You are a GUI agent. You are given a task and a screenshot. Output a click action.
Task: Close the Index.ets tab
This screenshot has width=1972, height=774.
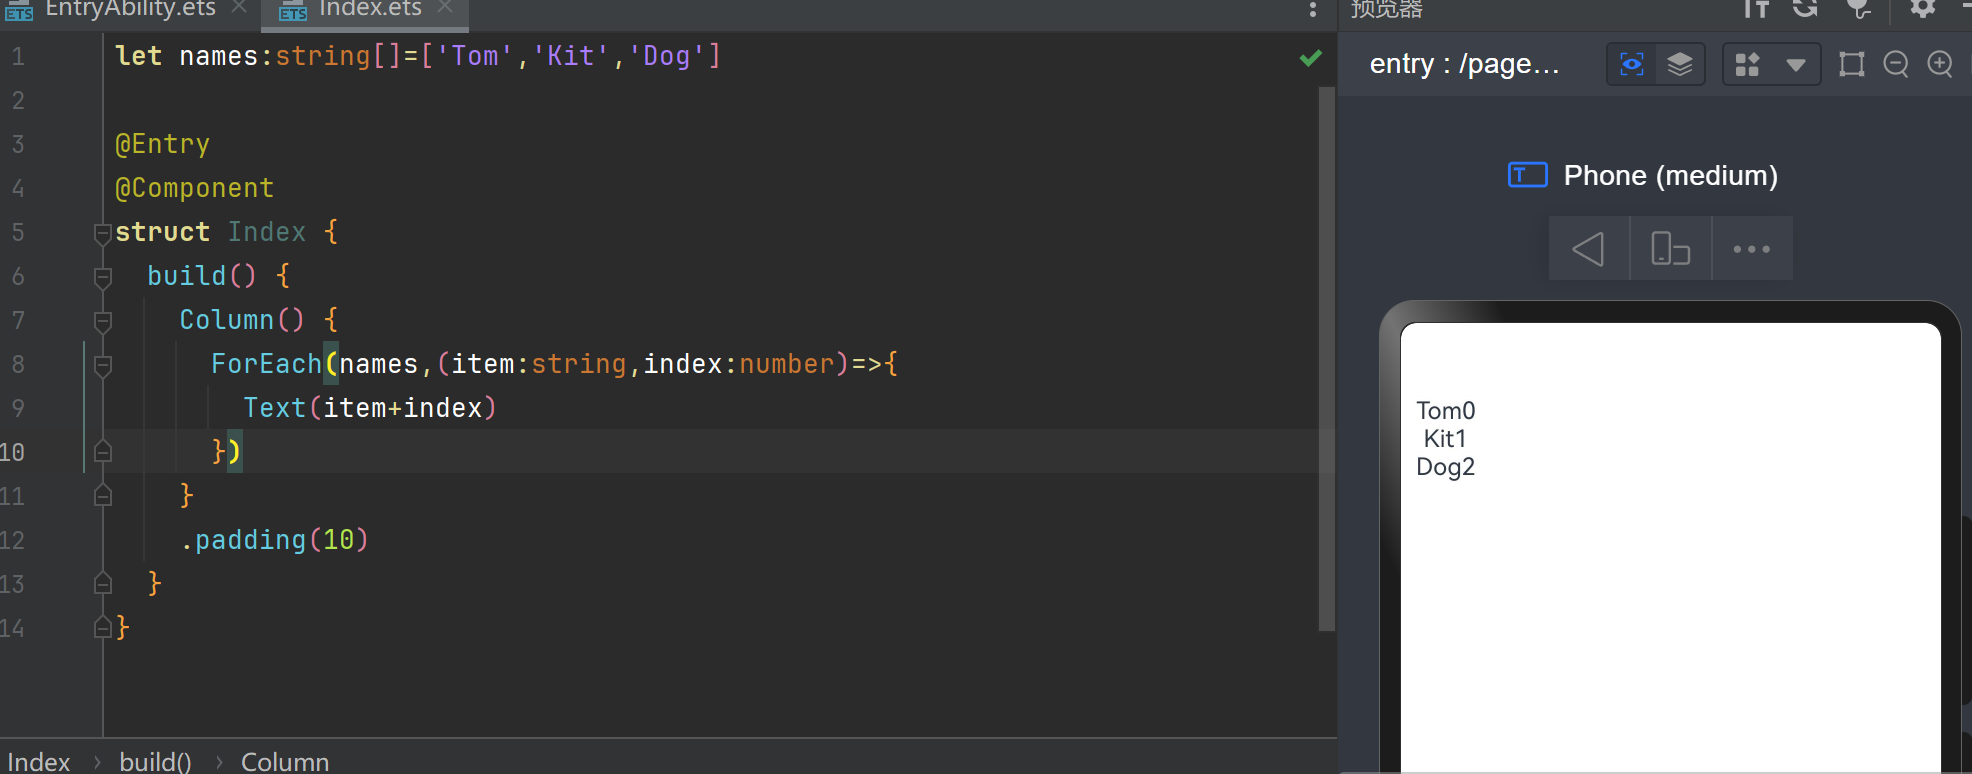coord(446,8)
